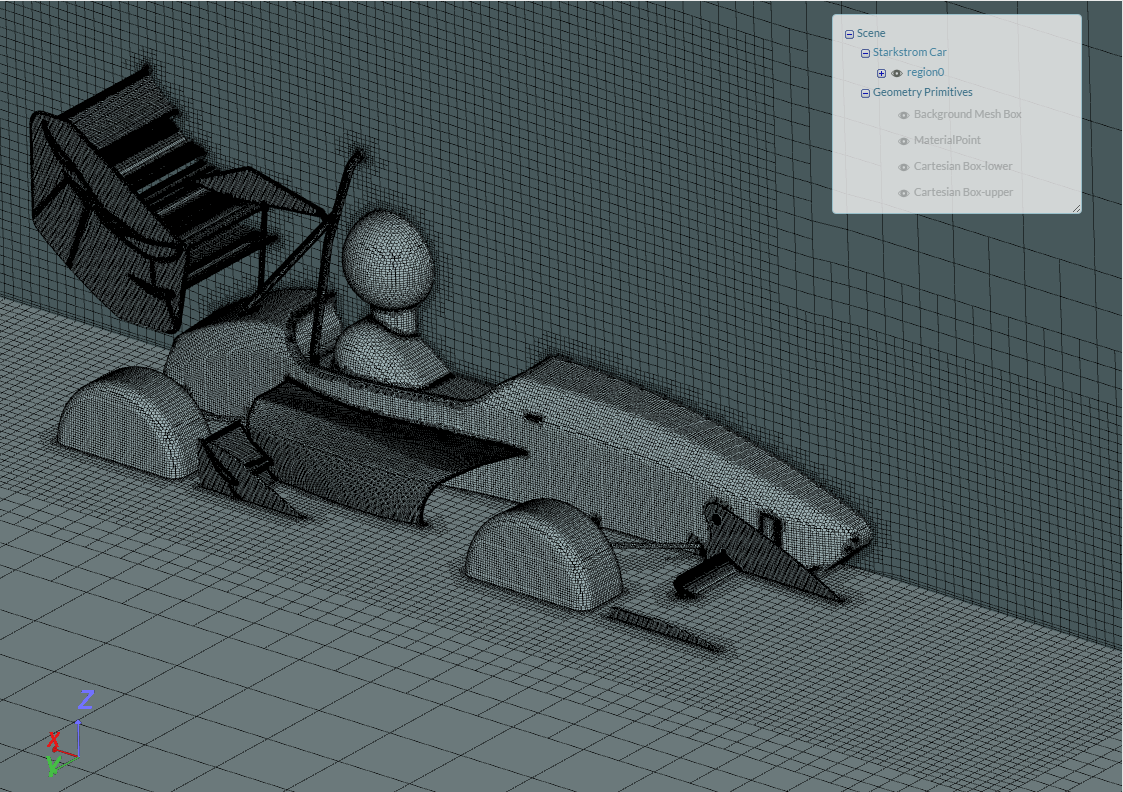Click the red X axis label on orientation gizmo

[54, 739]
